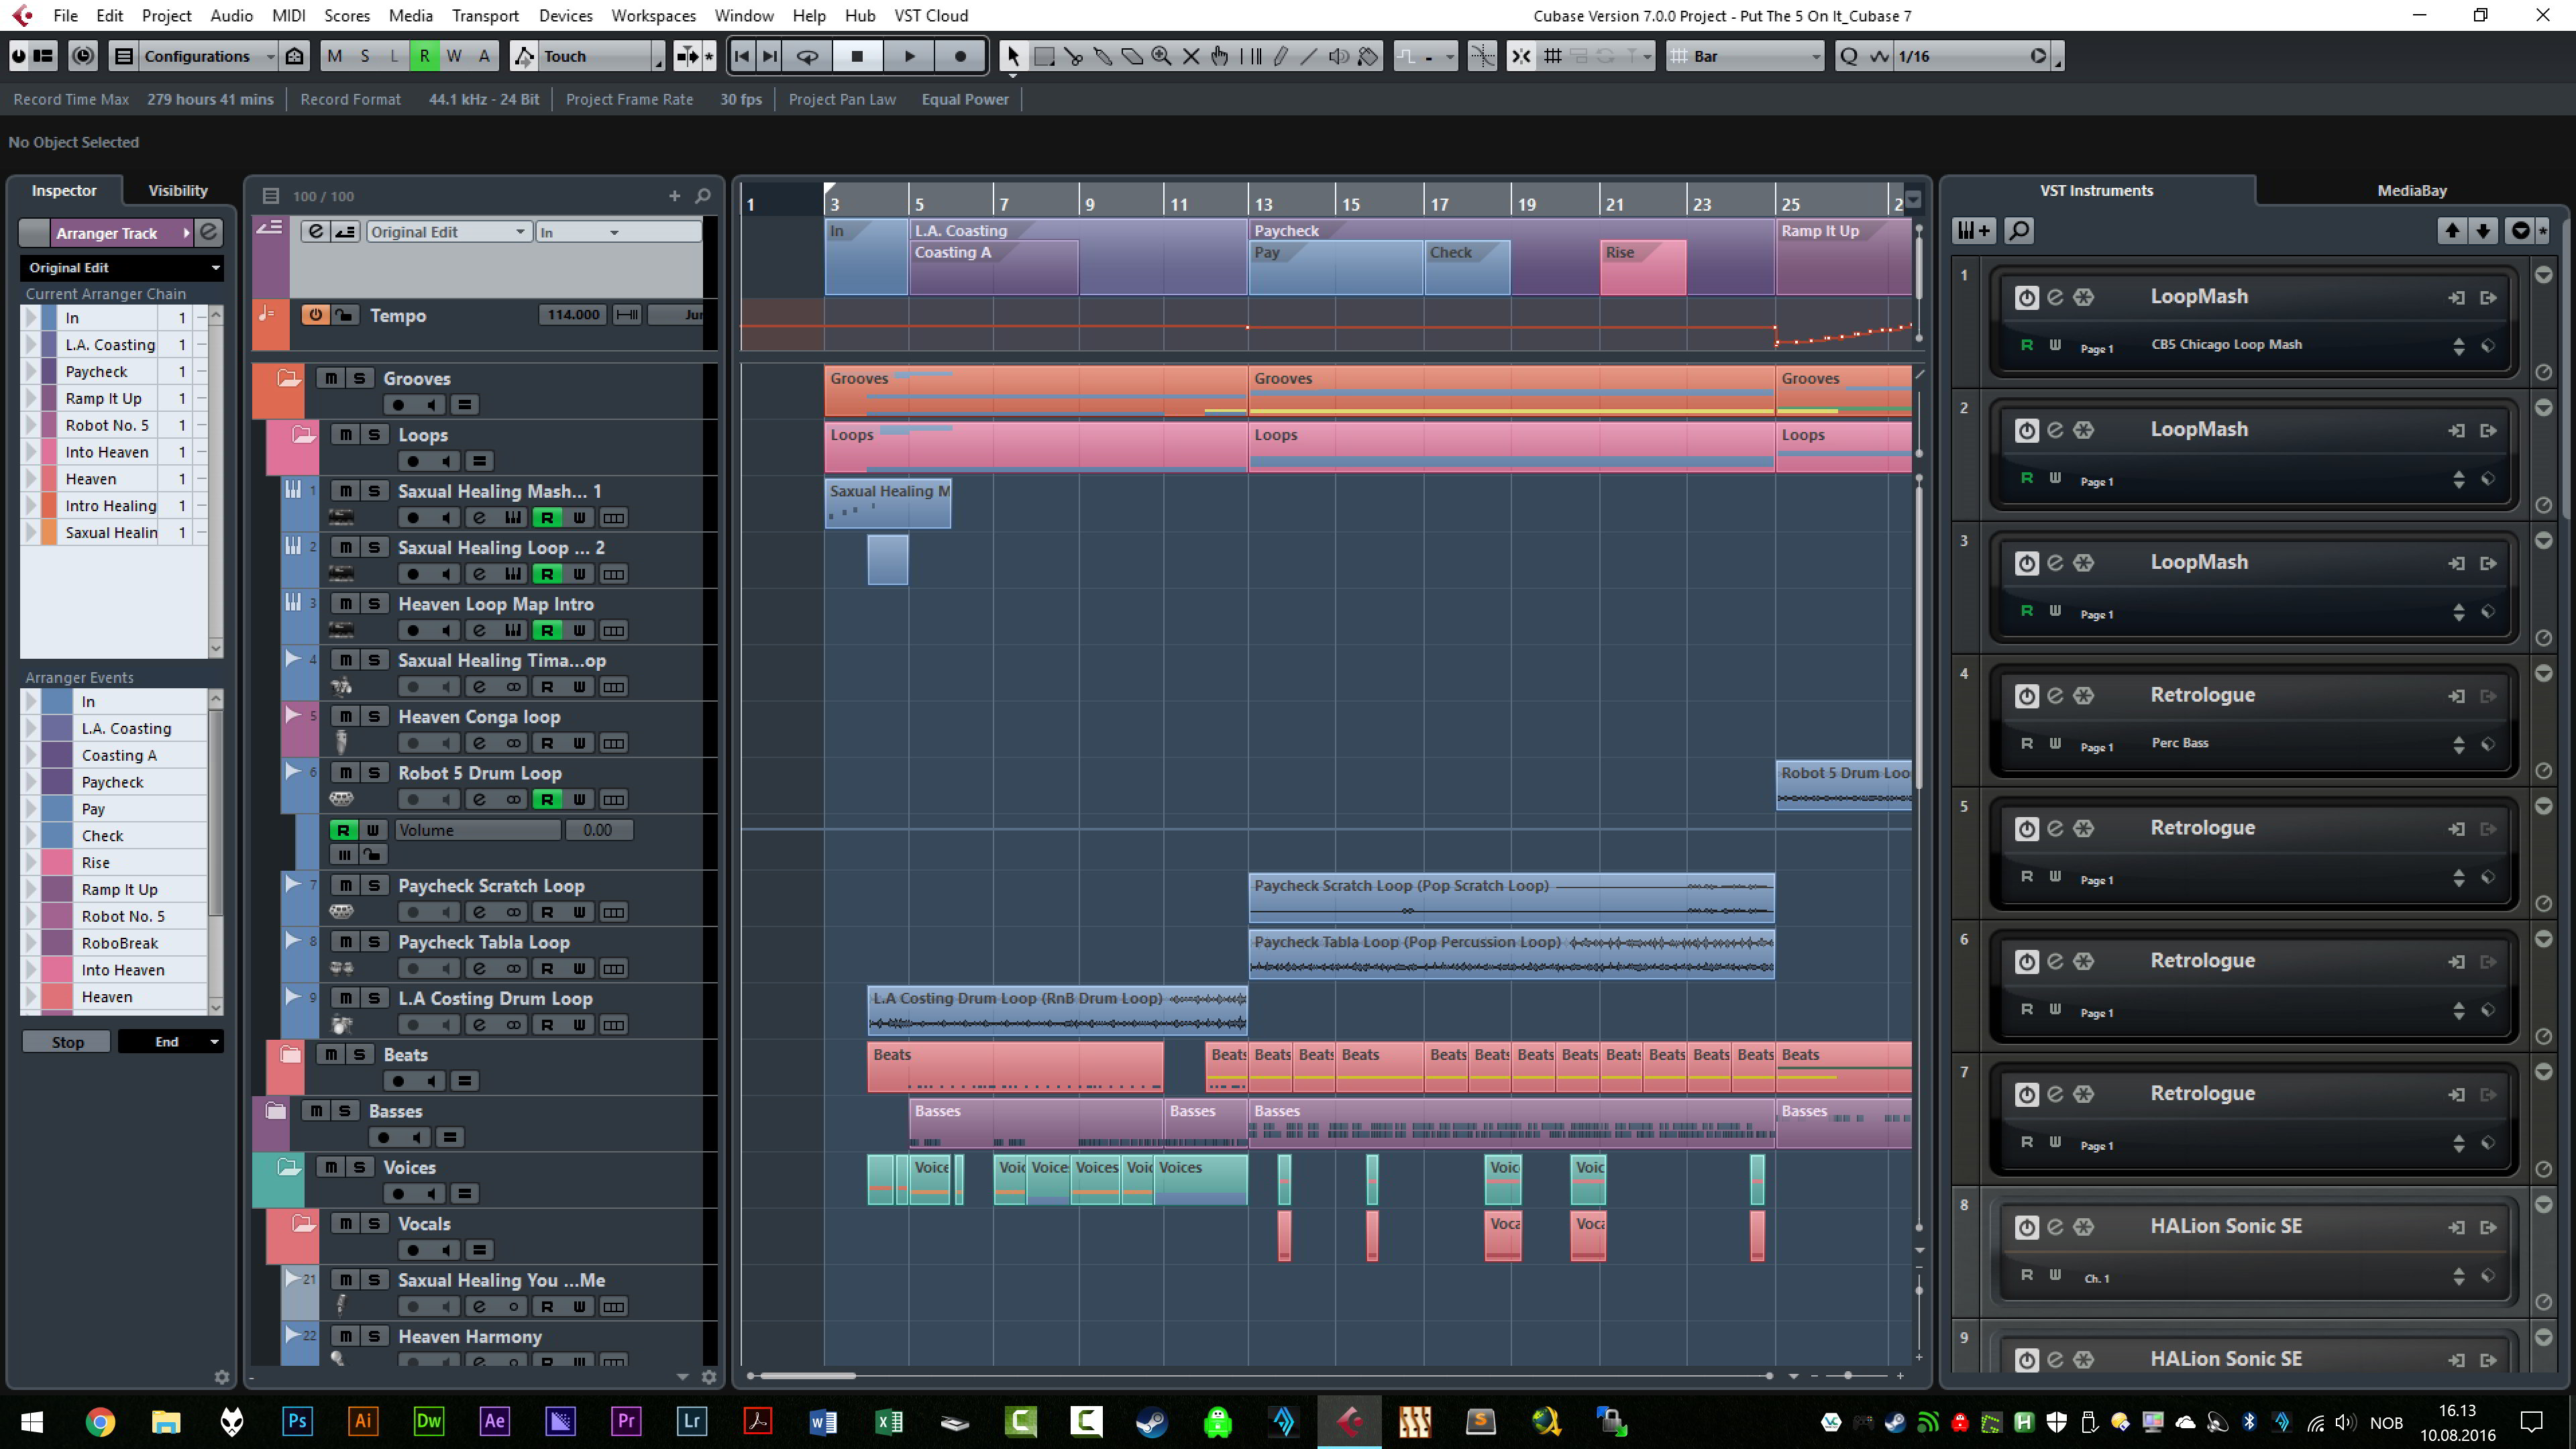Select the Mute X tool
Viewport: 2576px width, 1449px height.
pyautogui.click(x=1190, y=56)
